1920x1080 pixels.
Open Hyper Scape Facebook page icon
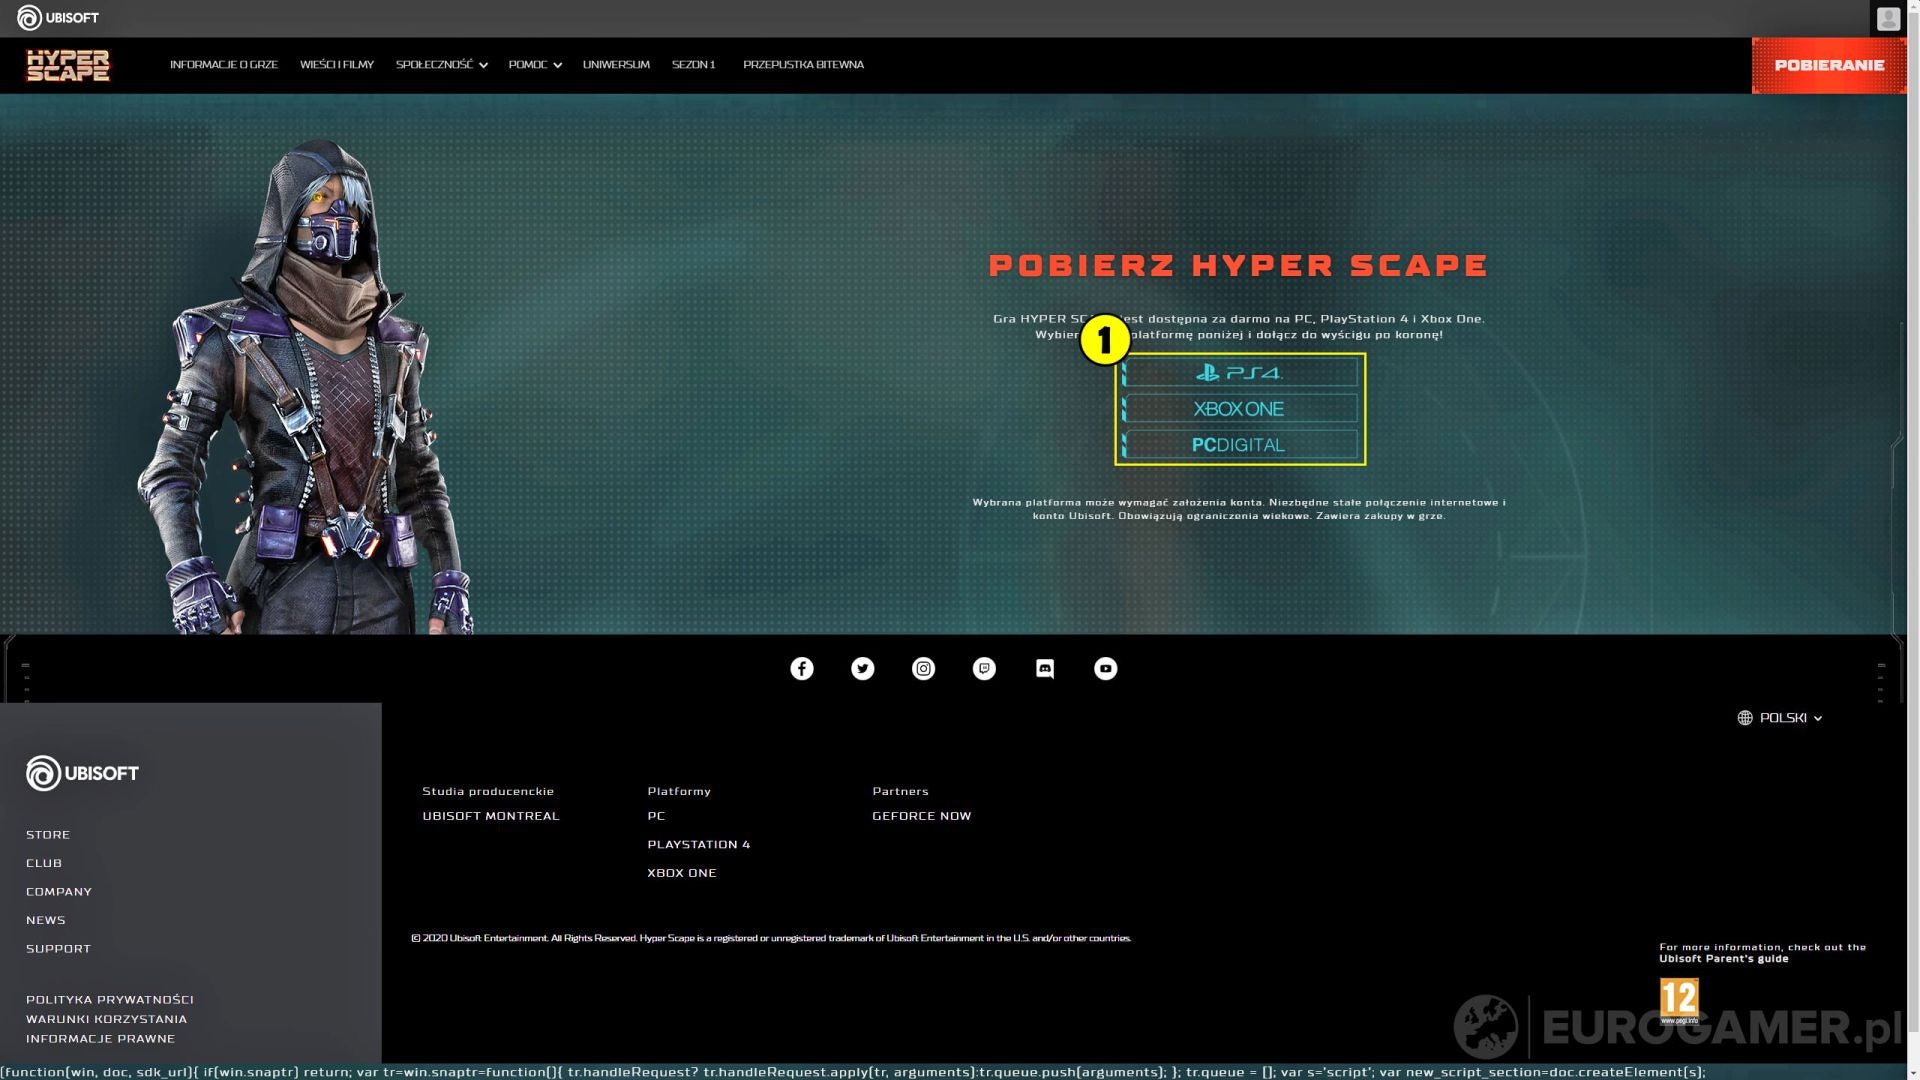(x=802, y=669)
